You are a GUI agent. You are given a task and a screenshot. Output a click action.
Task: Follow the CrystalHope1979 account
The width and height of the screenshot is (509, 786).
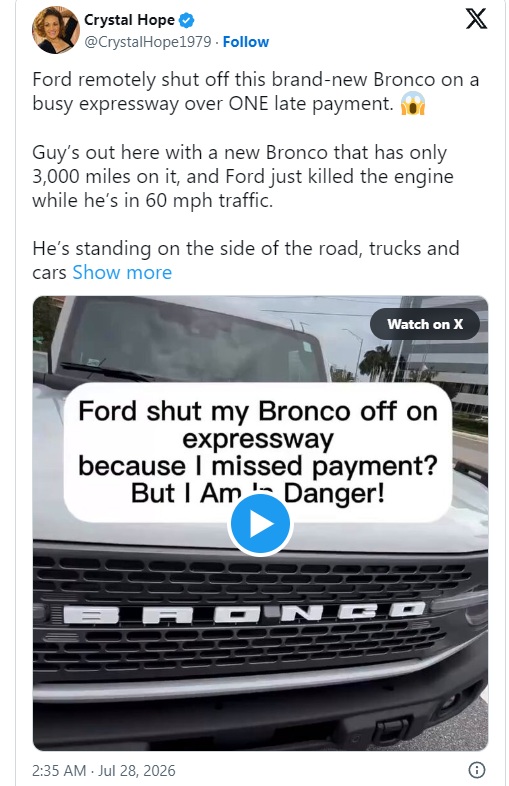[246, 42]
